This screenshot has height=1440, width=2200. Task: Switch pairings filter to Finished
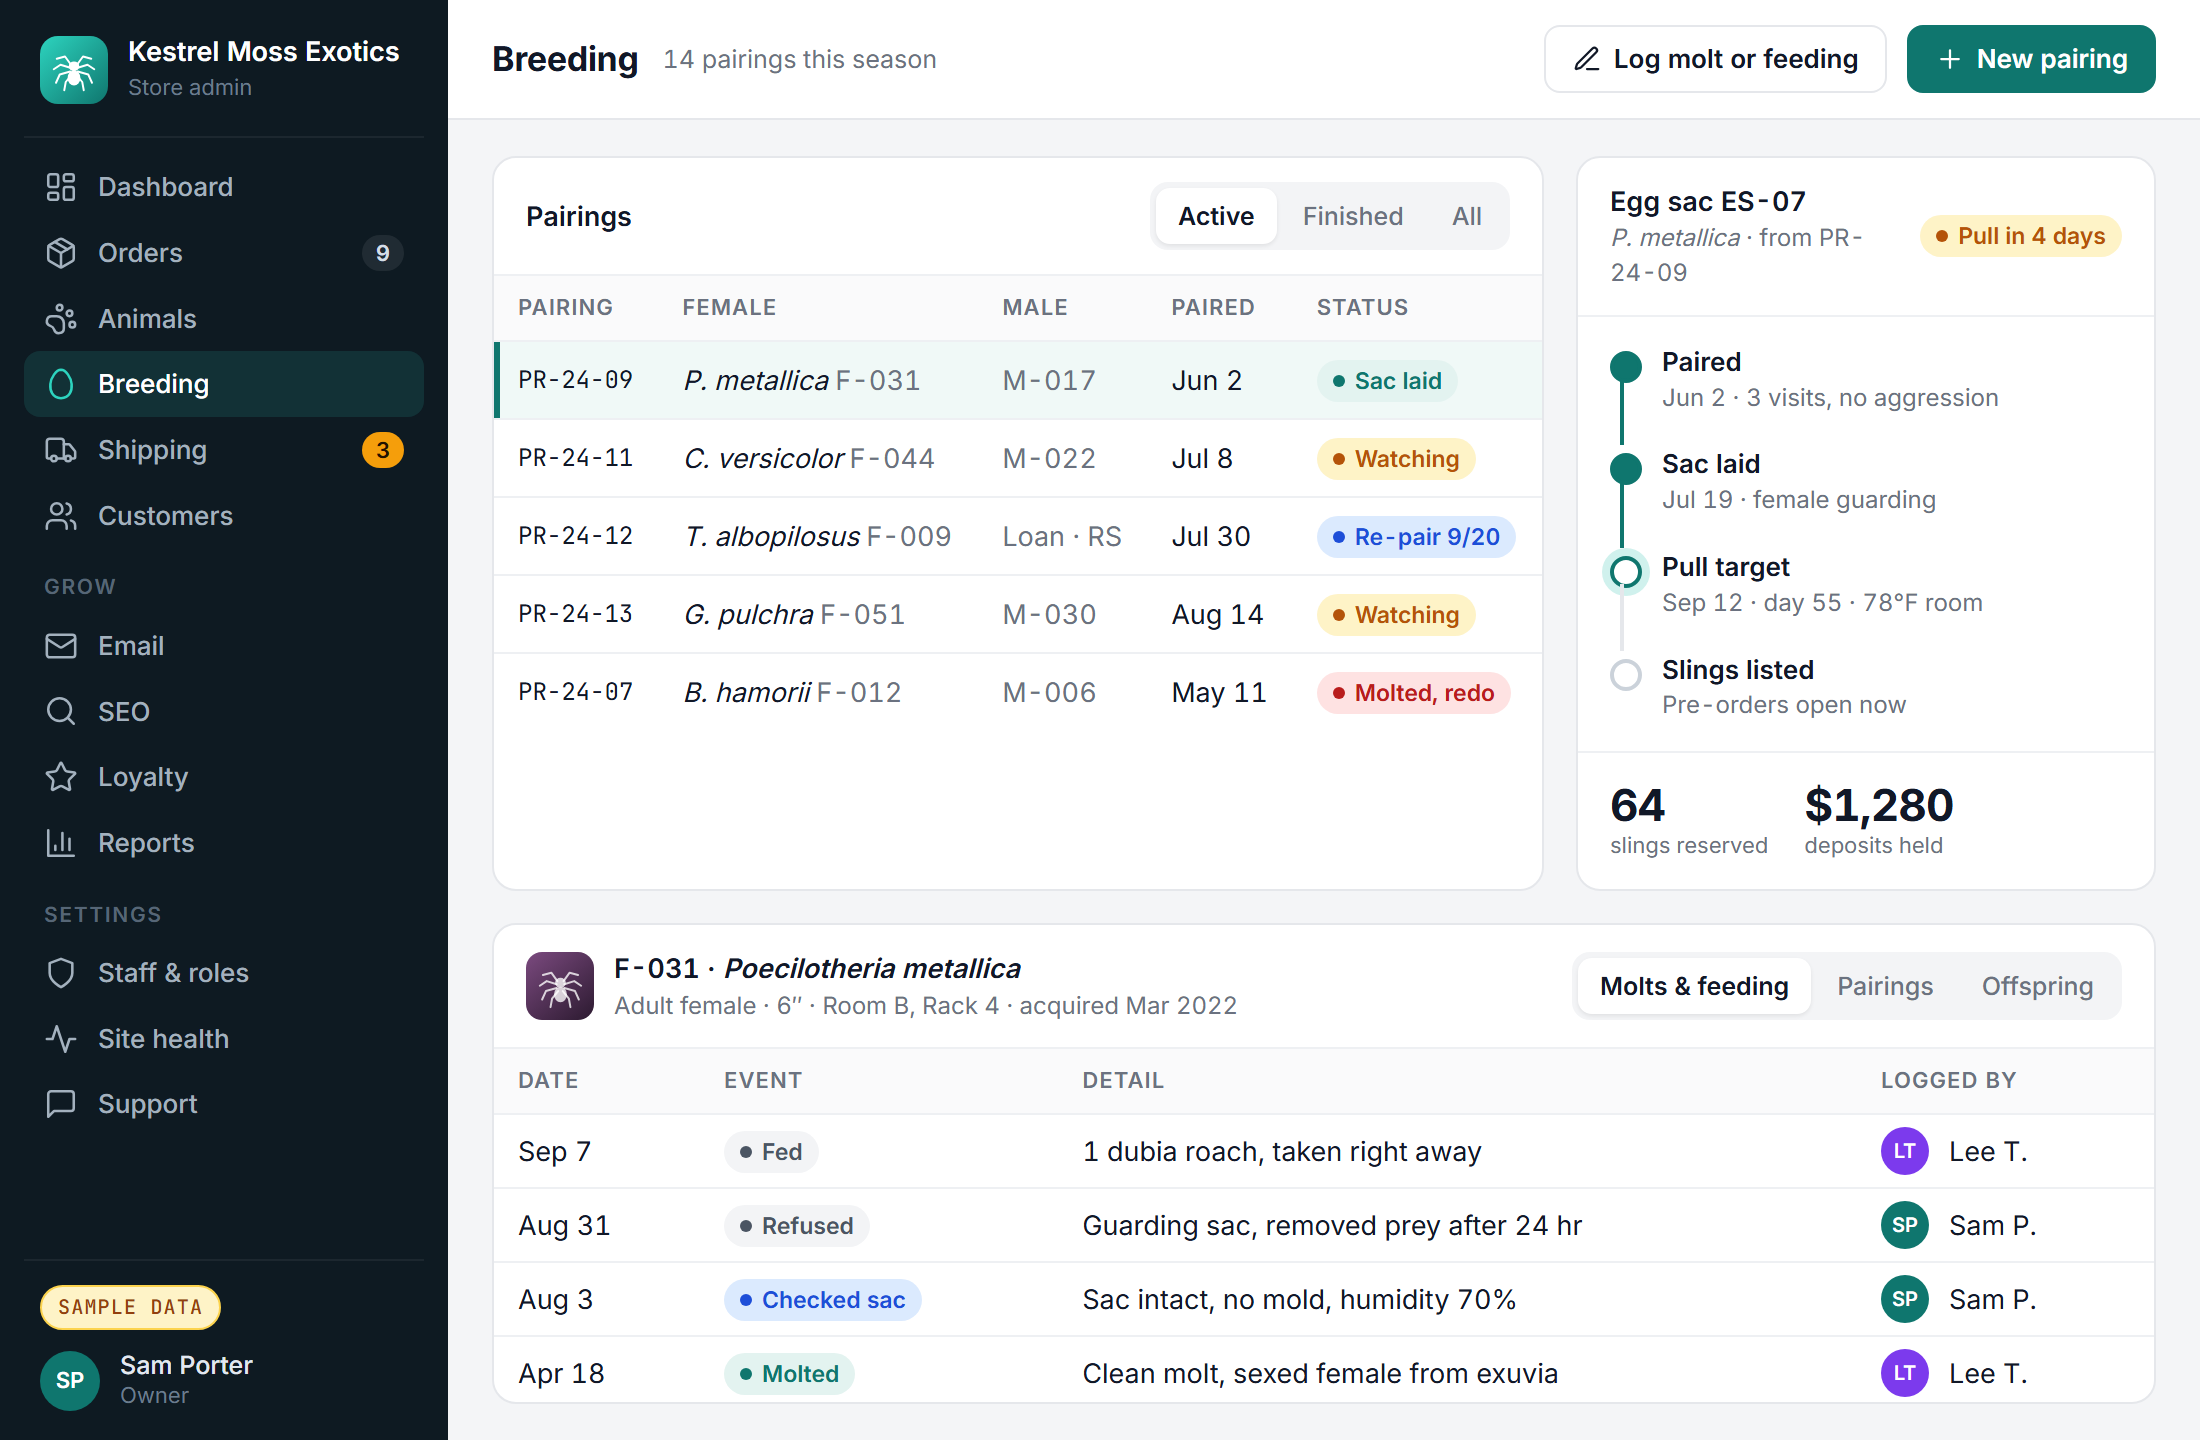pyautogui.click(x=1352, y=216)
